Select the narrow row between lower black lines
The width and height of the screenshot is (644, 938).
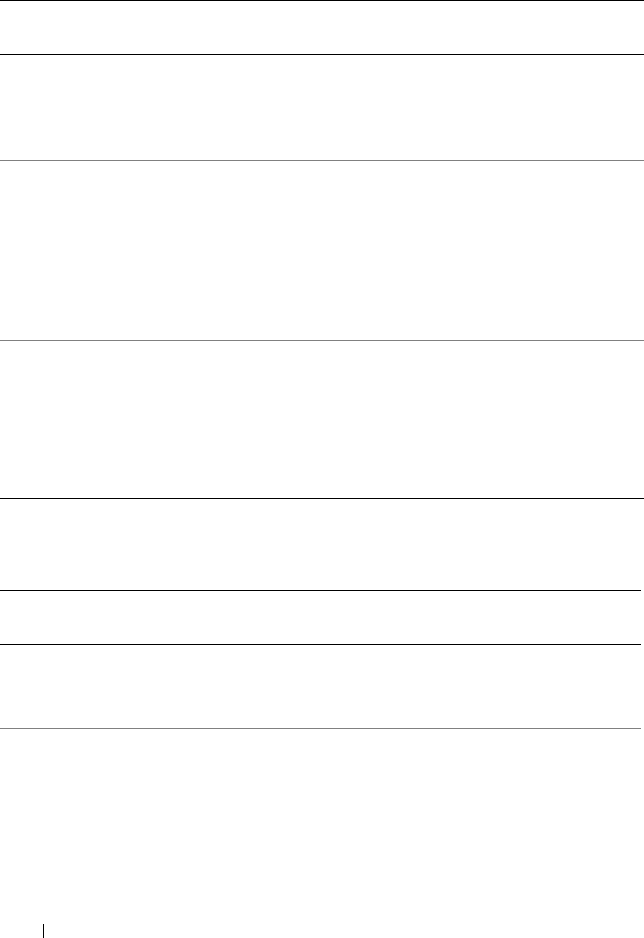321,617
